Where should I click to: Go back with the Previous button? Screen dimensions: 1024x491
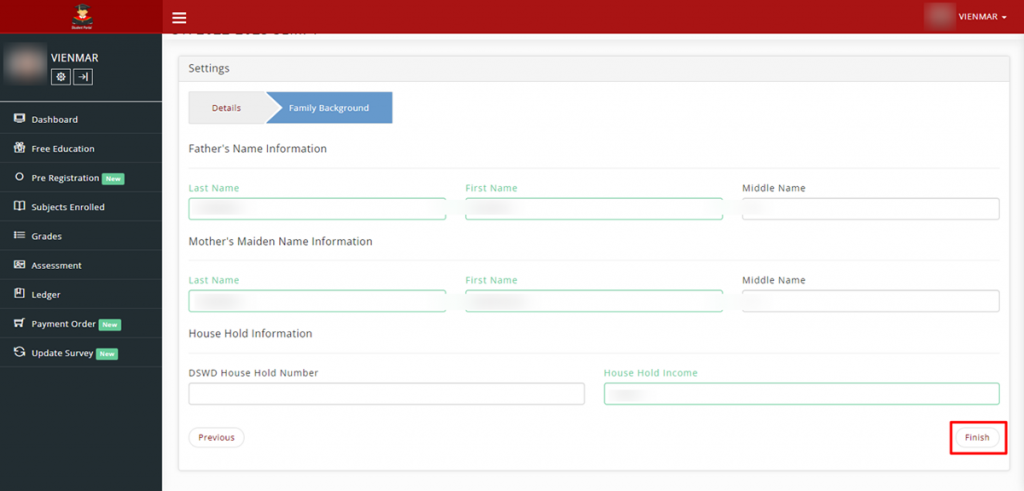(x=216, y=437)
